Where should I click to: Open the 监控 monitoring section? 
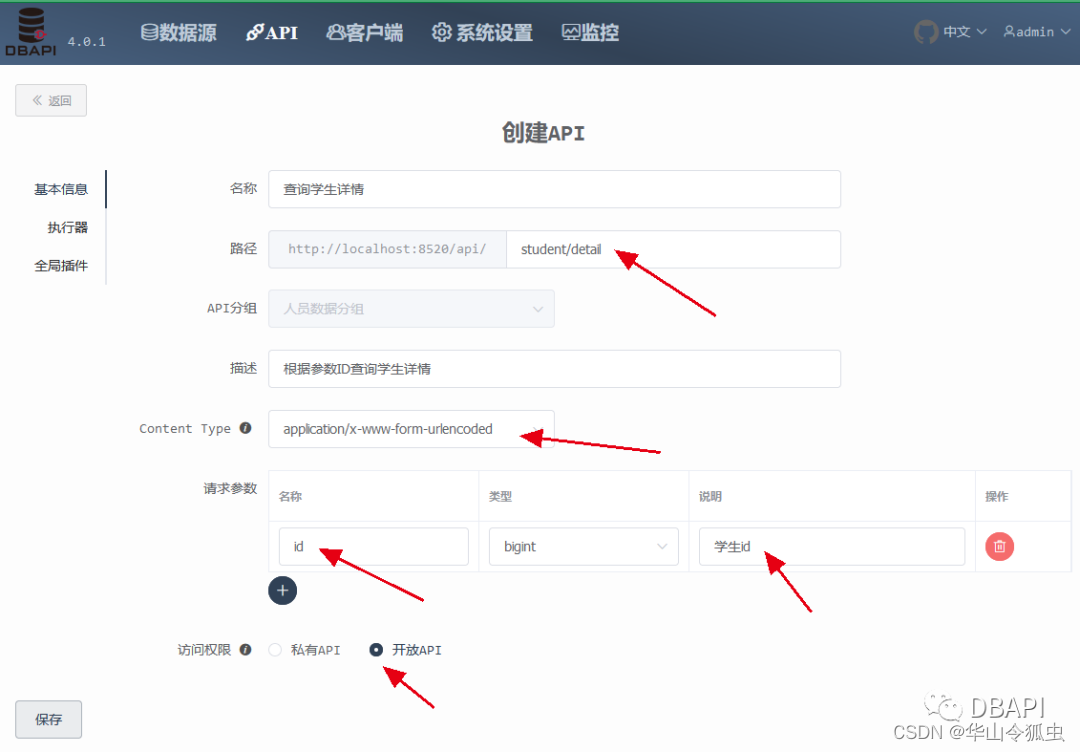[x=589, y=31]
